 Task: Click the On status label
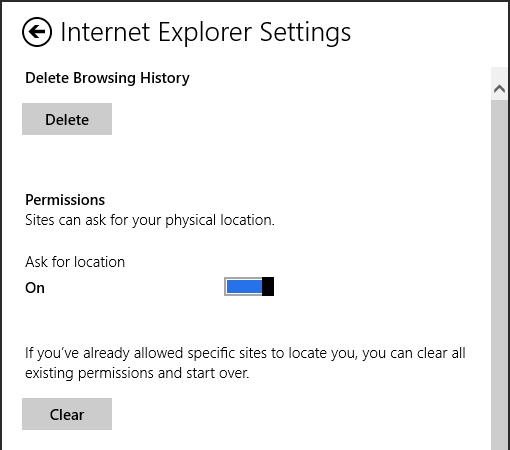click(35, 288)
